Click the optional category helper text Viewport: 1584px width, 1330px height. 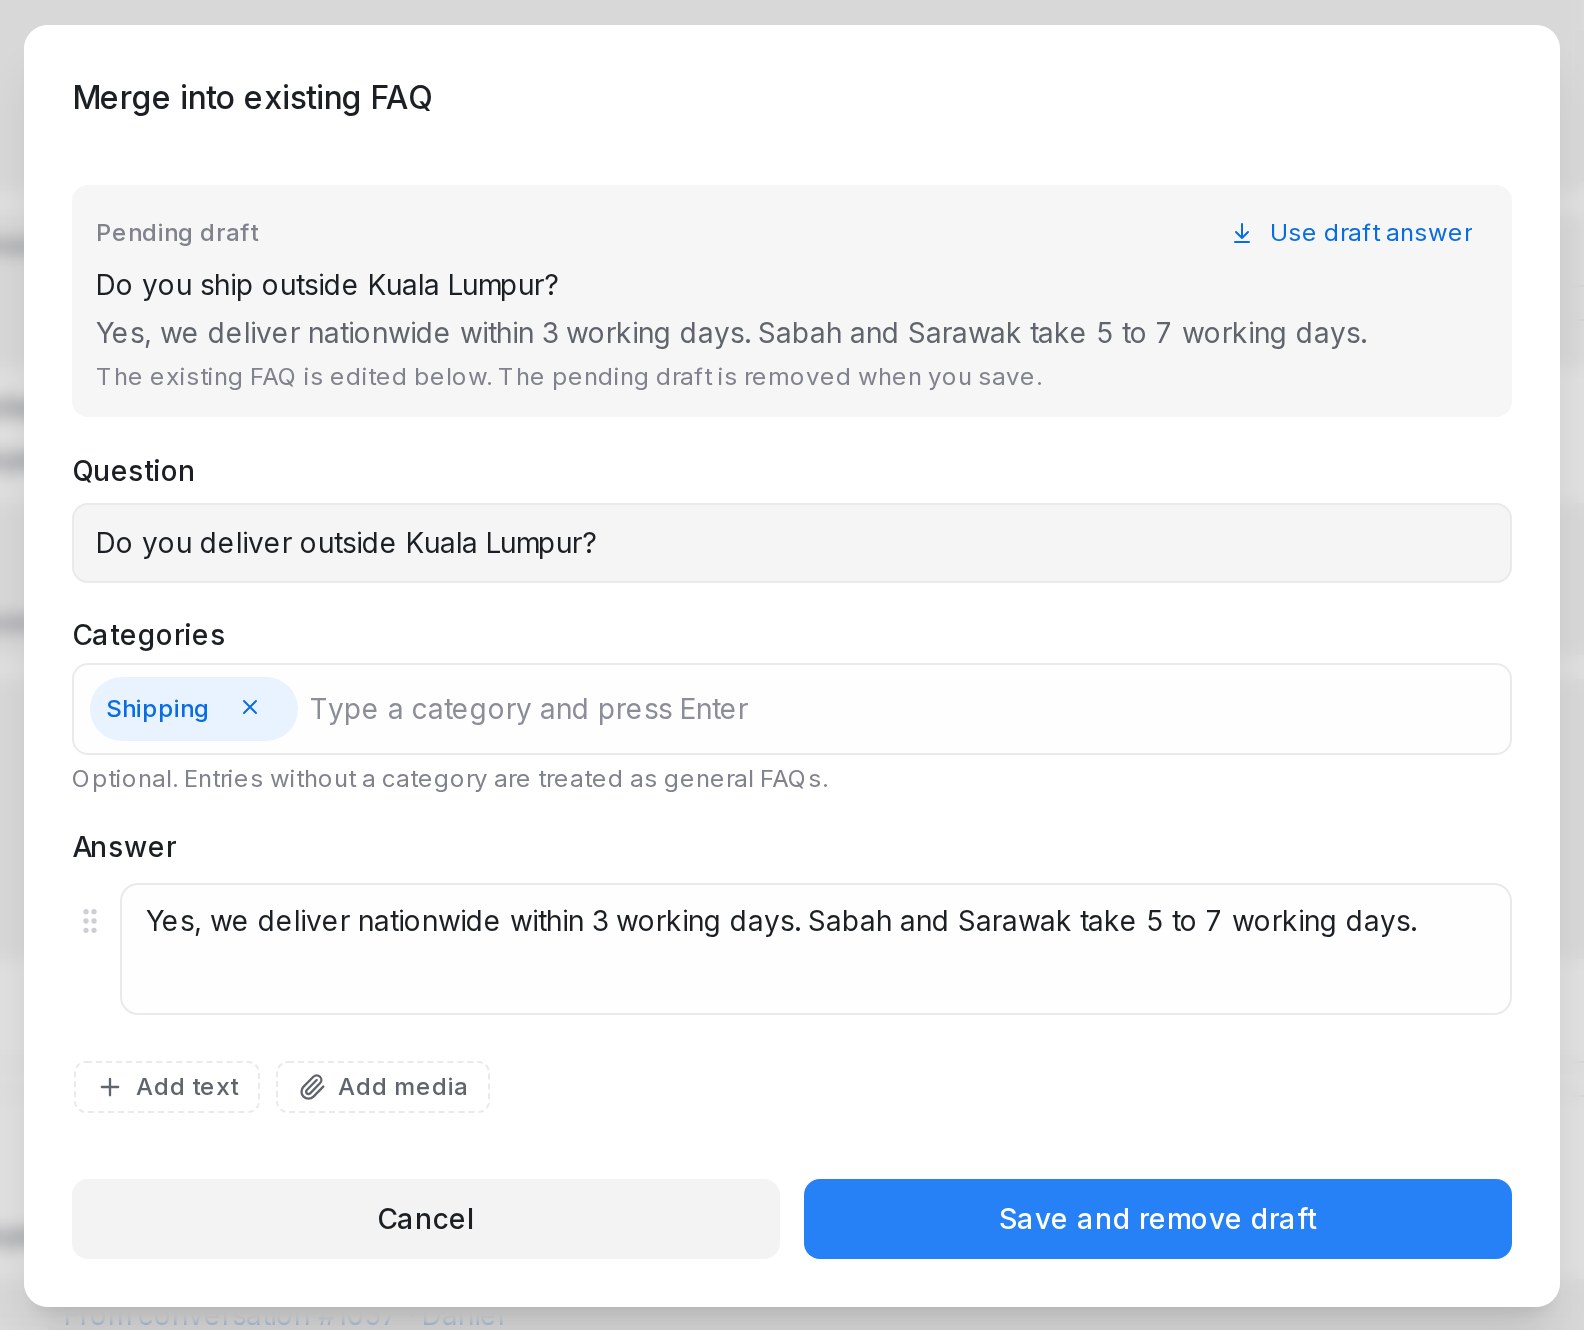tap(450, 779)
